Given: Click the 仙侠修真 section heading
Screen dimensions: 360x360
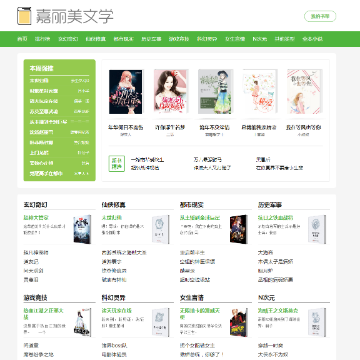Looking at the screenshot, I should click(x=113, y=205).
